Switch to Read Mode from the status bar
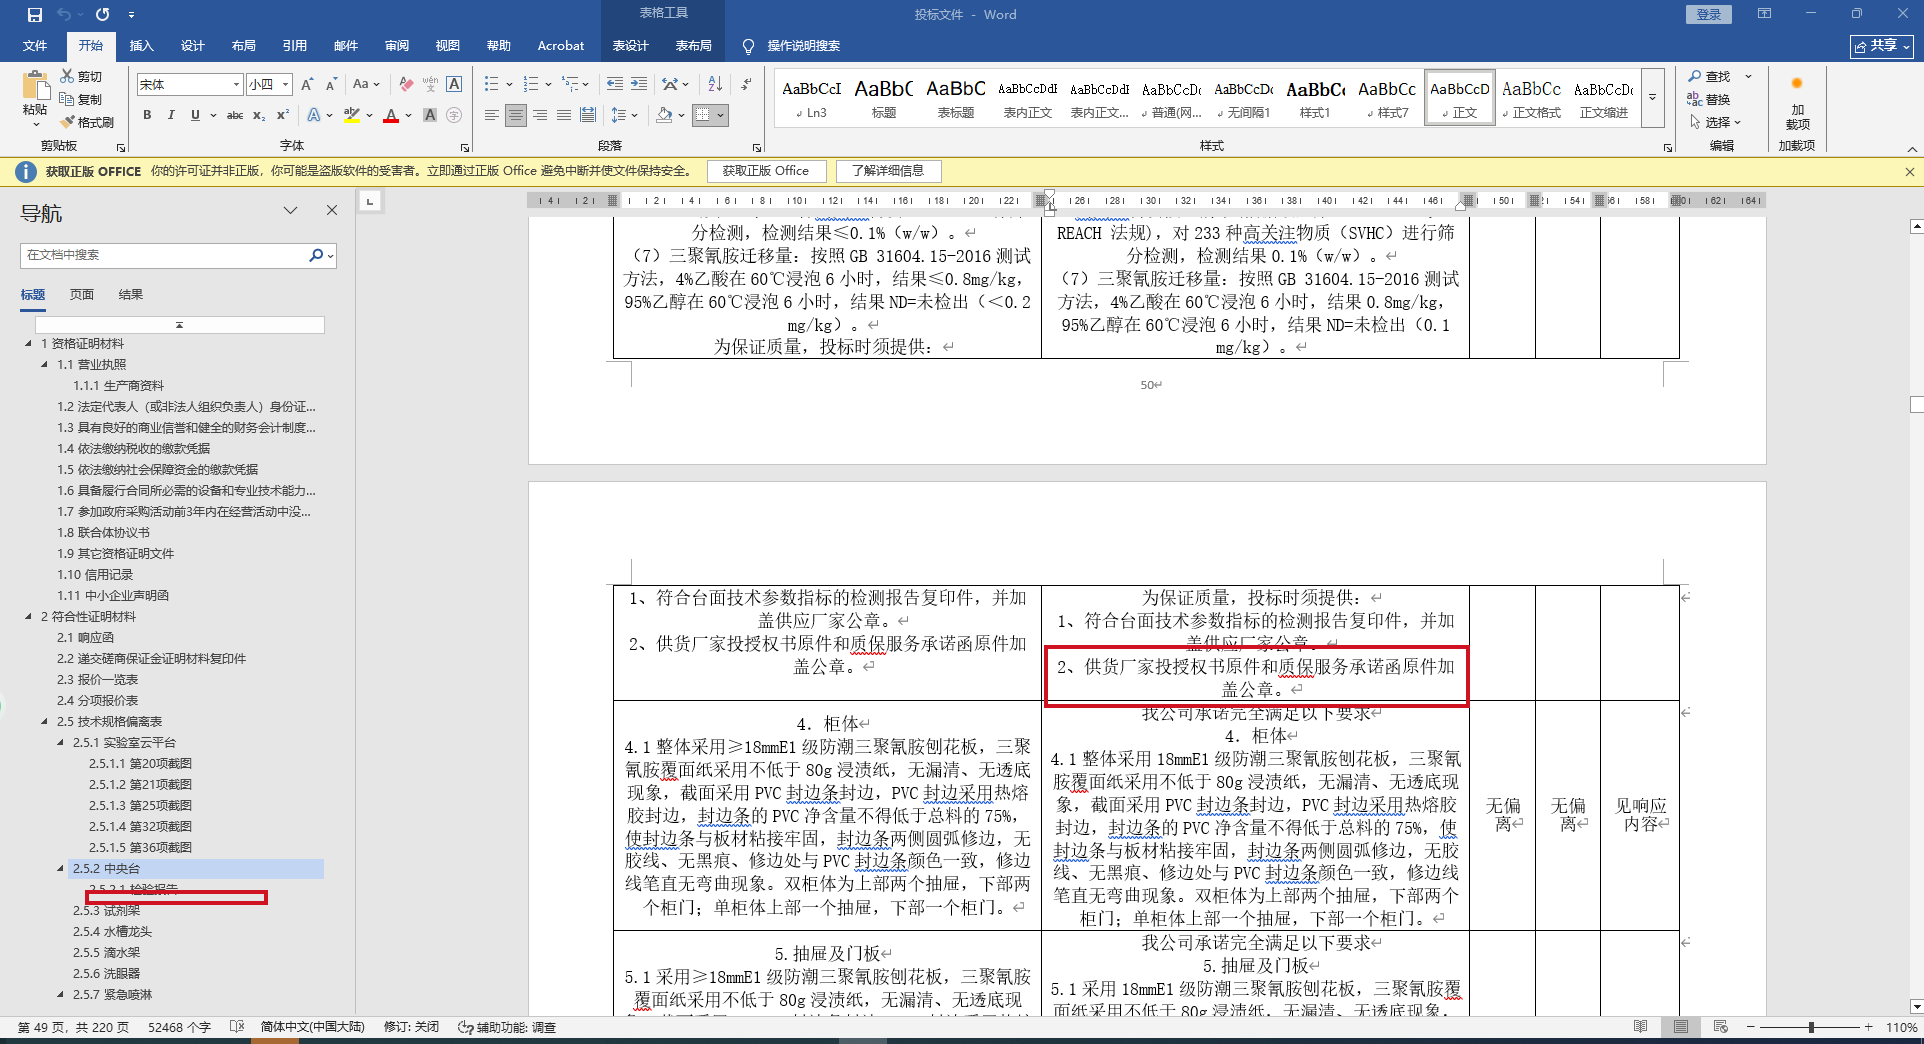This screenshot has width=1924, height=1044. [x=1640, y=1027]
